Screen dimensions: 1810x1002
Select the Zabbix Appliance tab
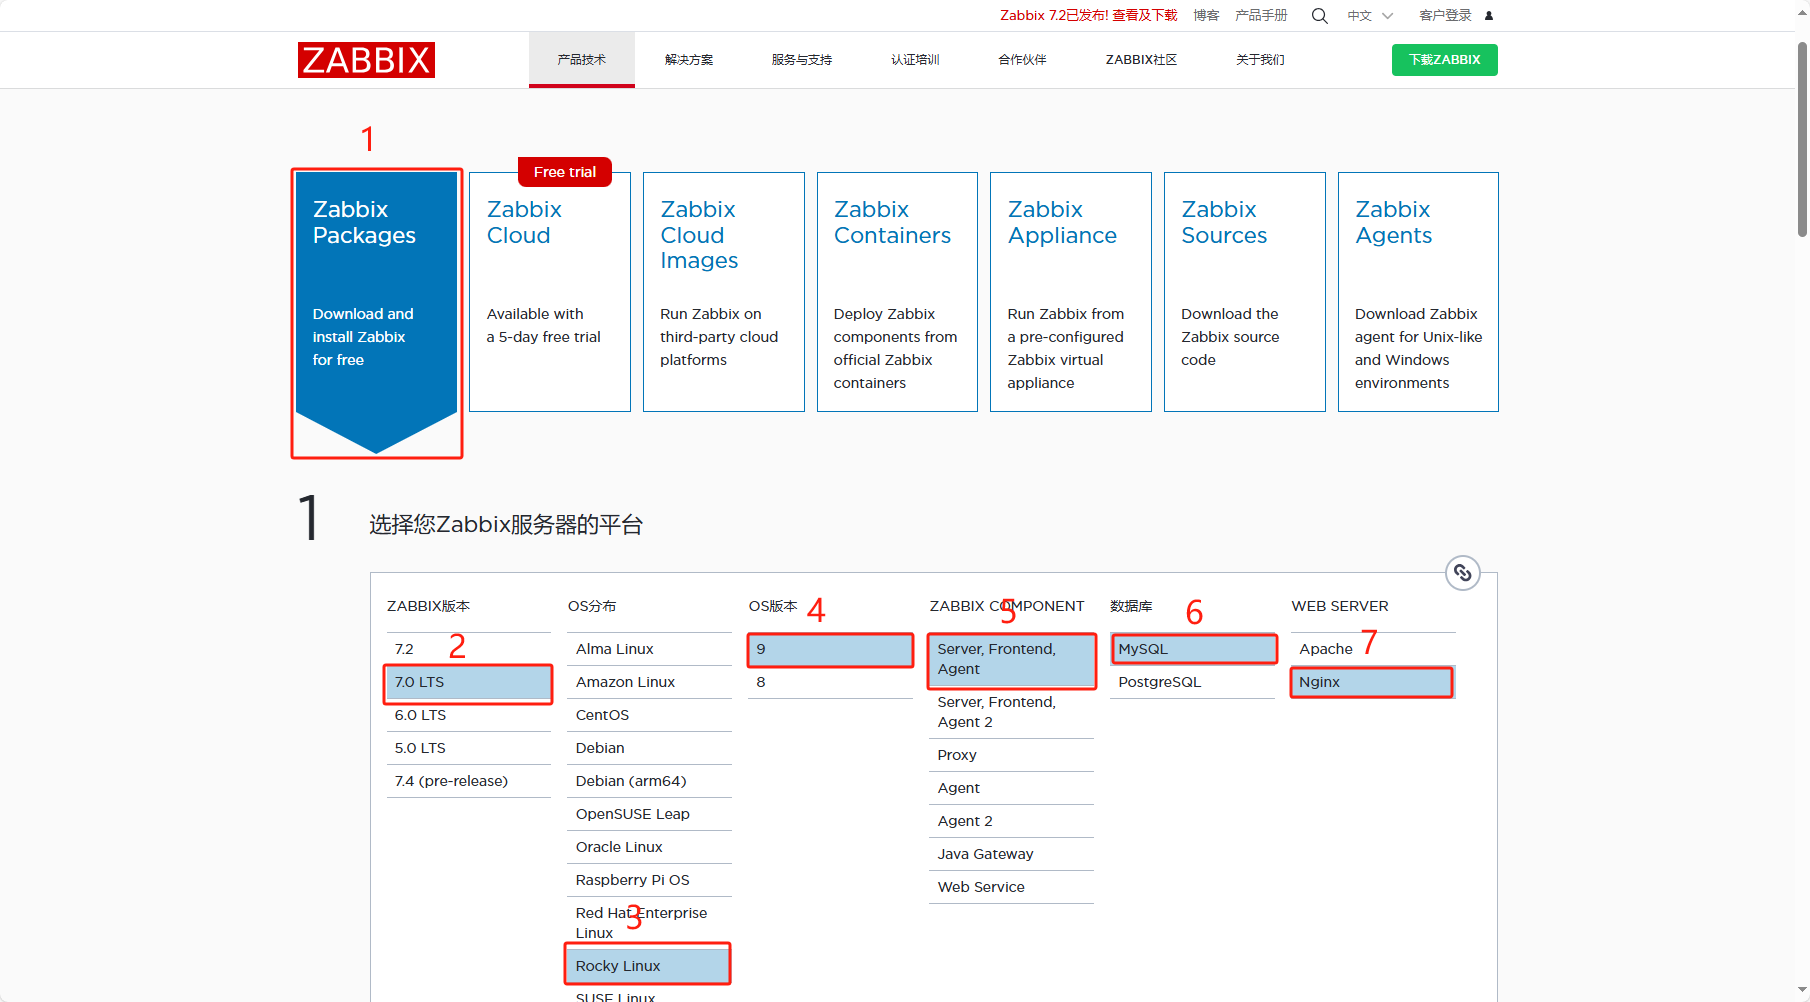1071,292
